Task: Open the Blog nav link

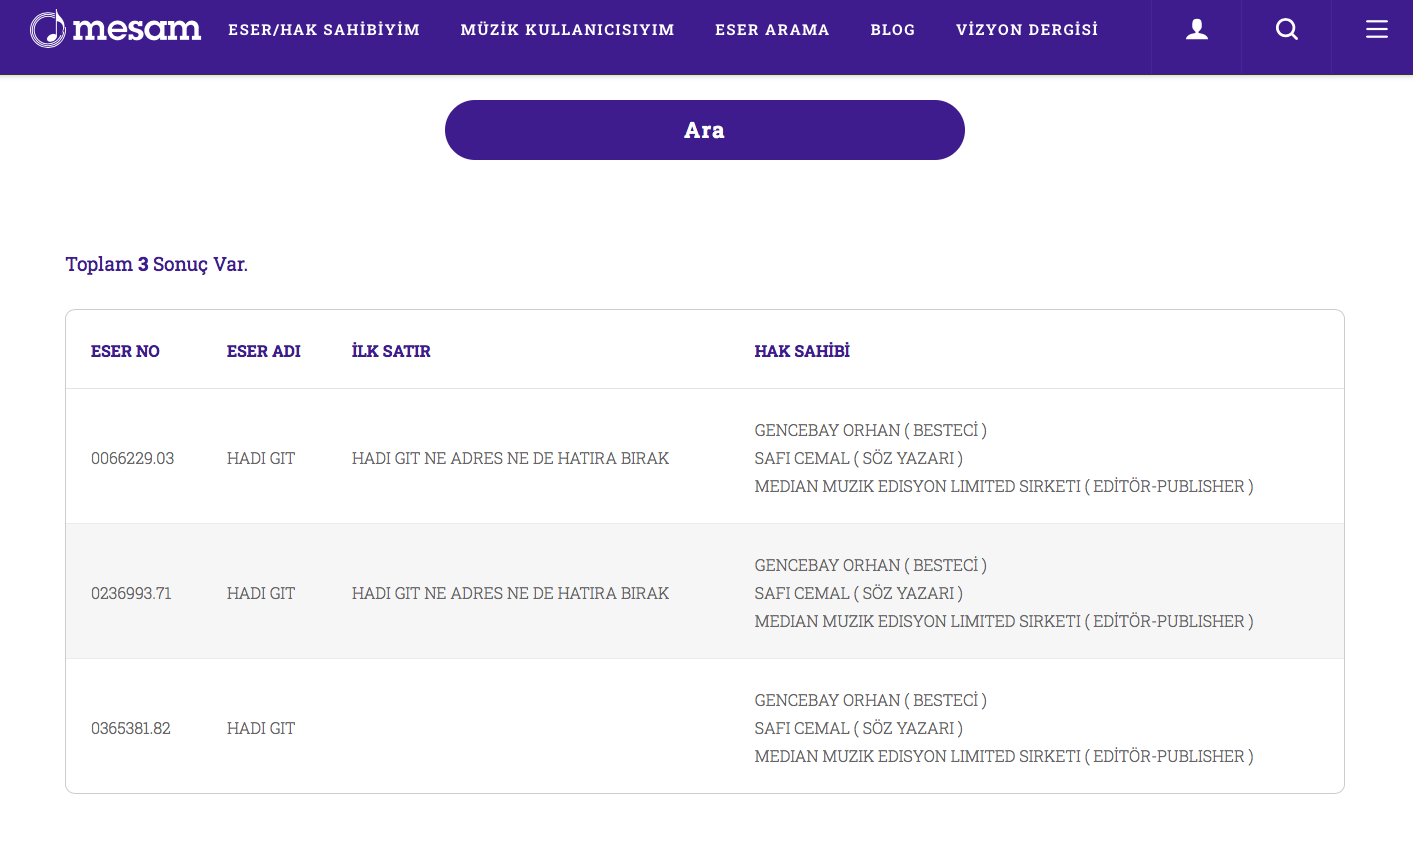Action: pos(892,30)
